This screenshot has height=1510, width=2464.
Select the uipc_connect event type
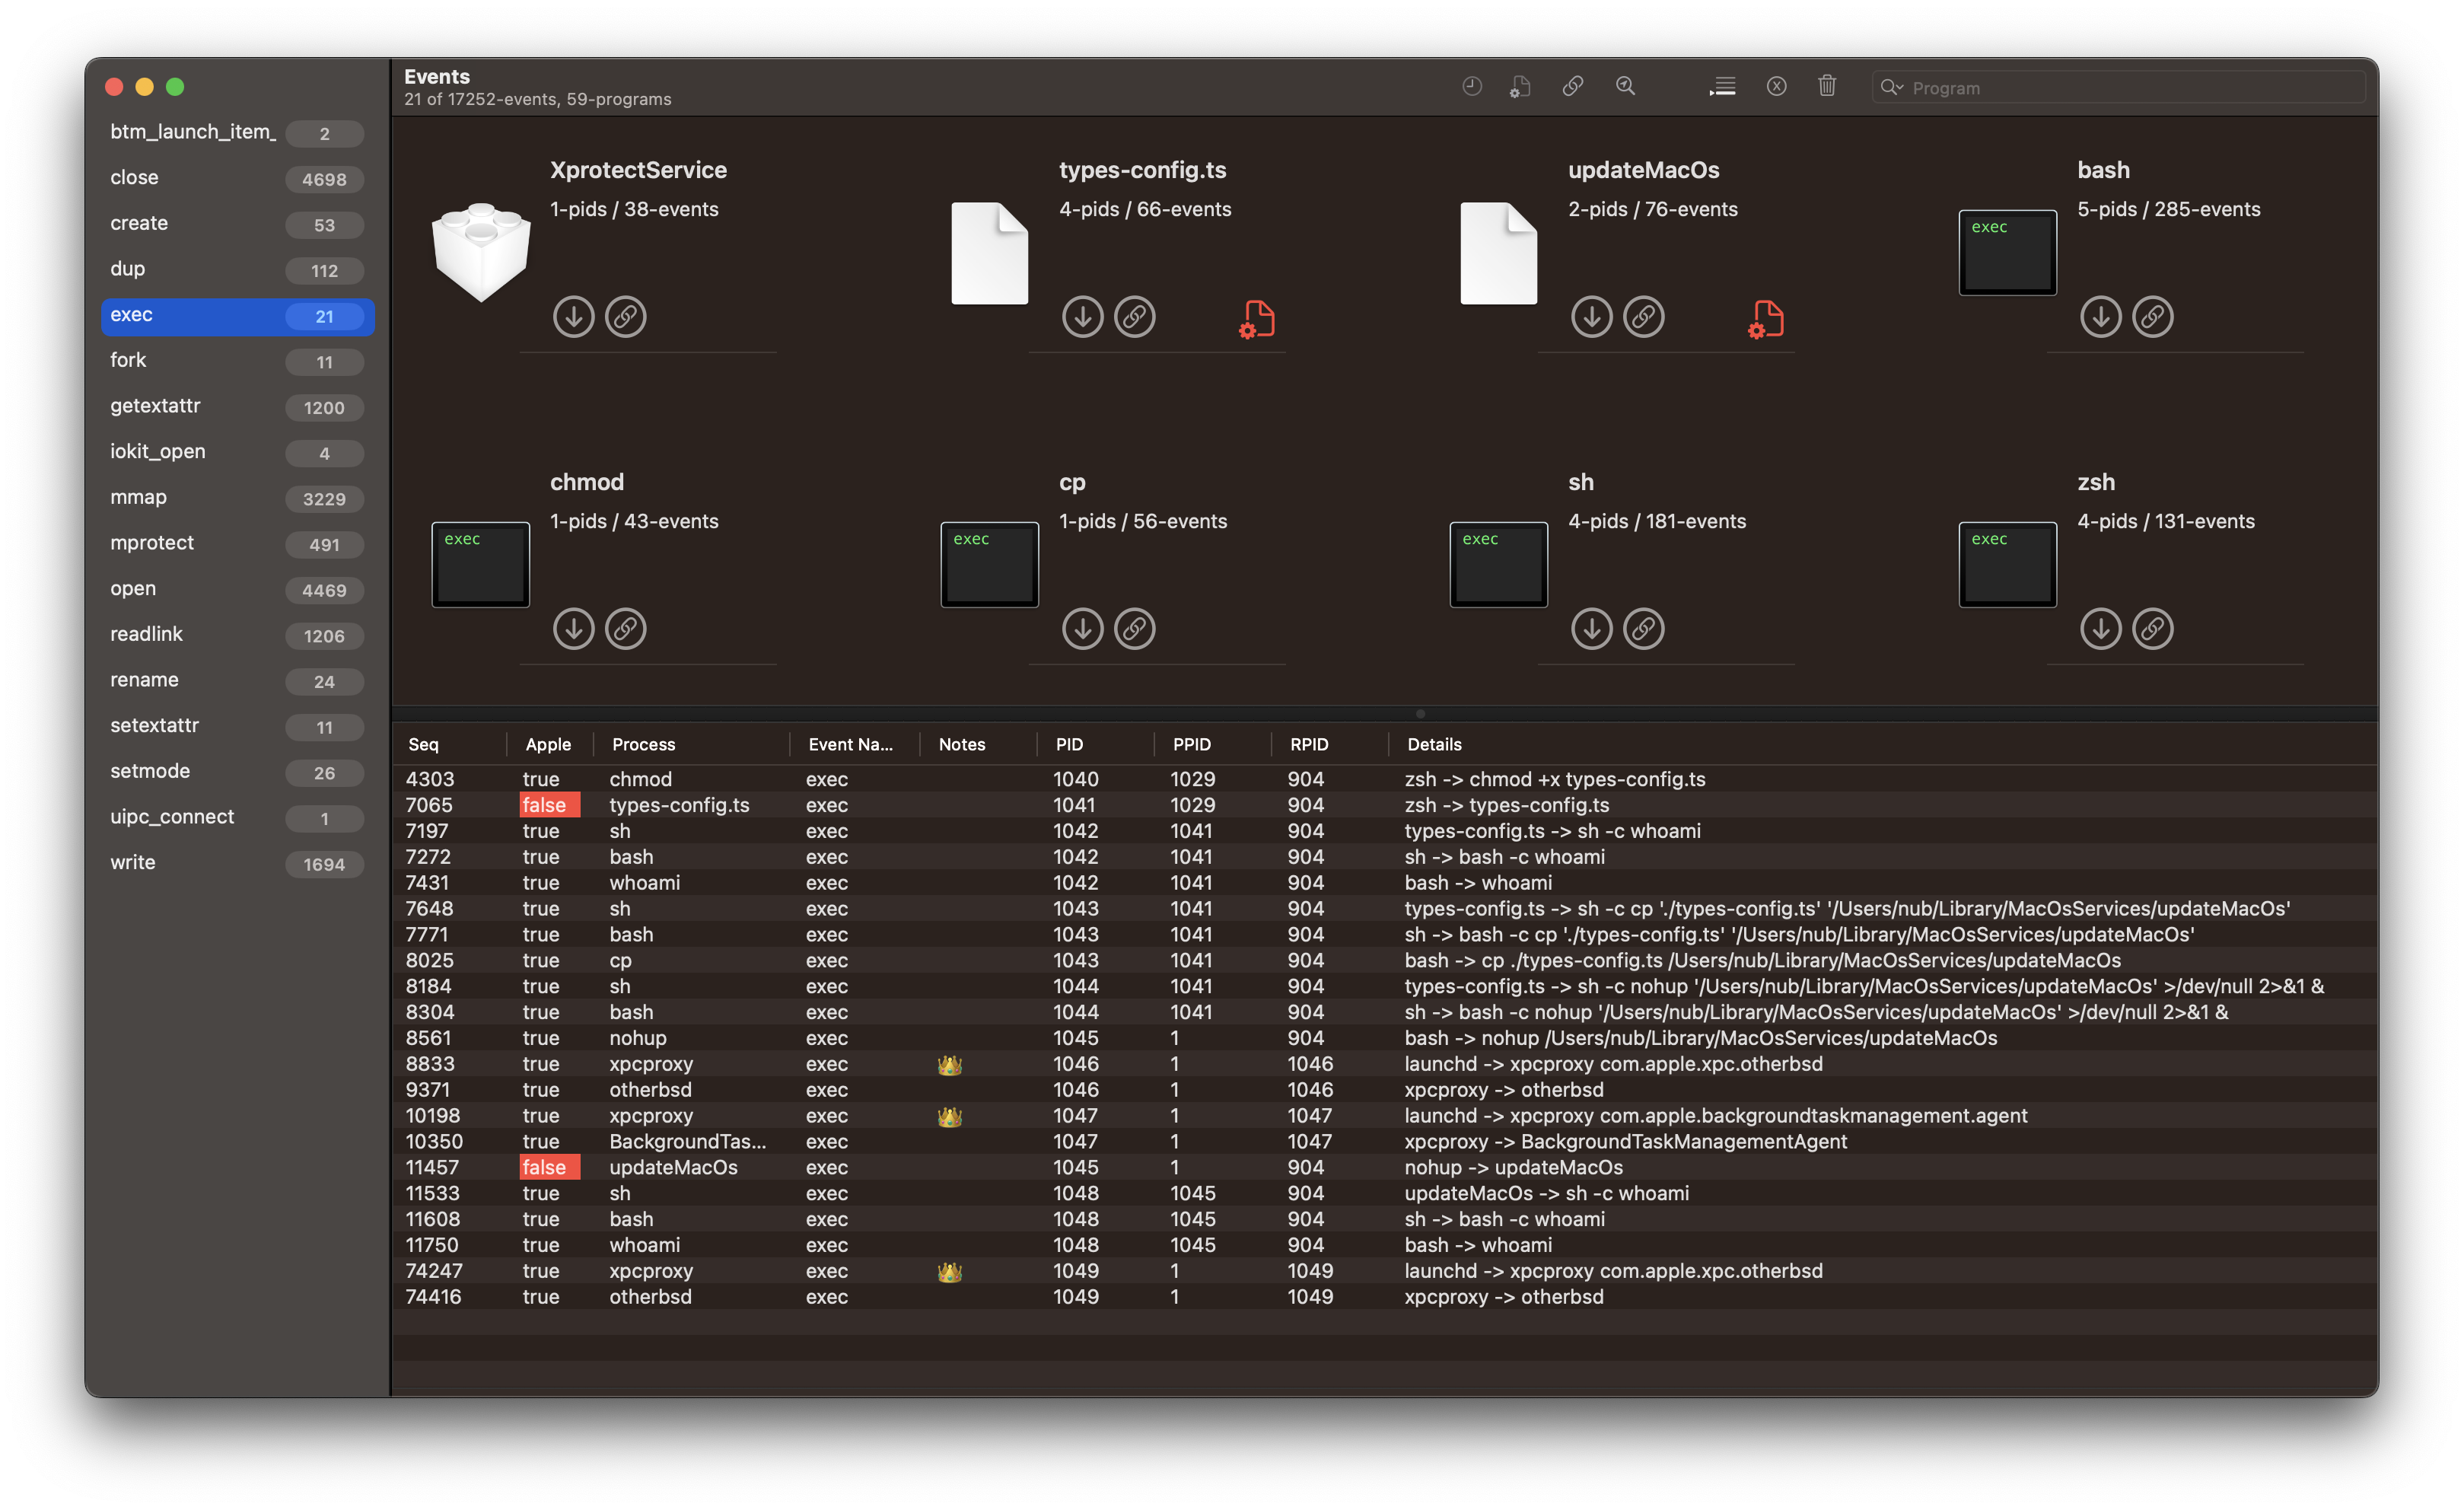(237, 818)
